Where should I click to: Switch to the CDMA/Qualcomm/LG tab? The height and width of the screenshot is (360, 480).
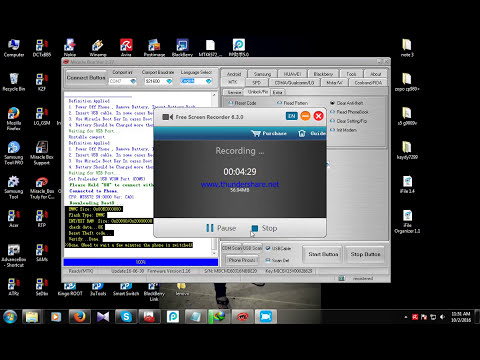(x=294, y=82)
